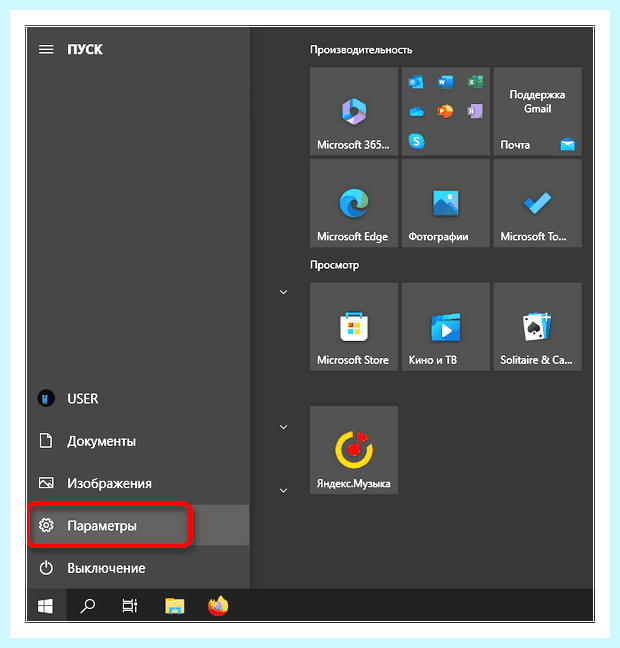The image size is (620, 648).
Task: Open the Microsoft To Do tile
Action: click(537, 203)
